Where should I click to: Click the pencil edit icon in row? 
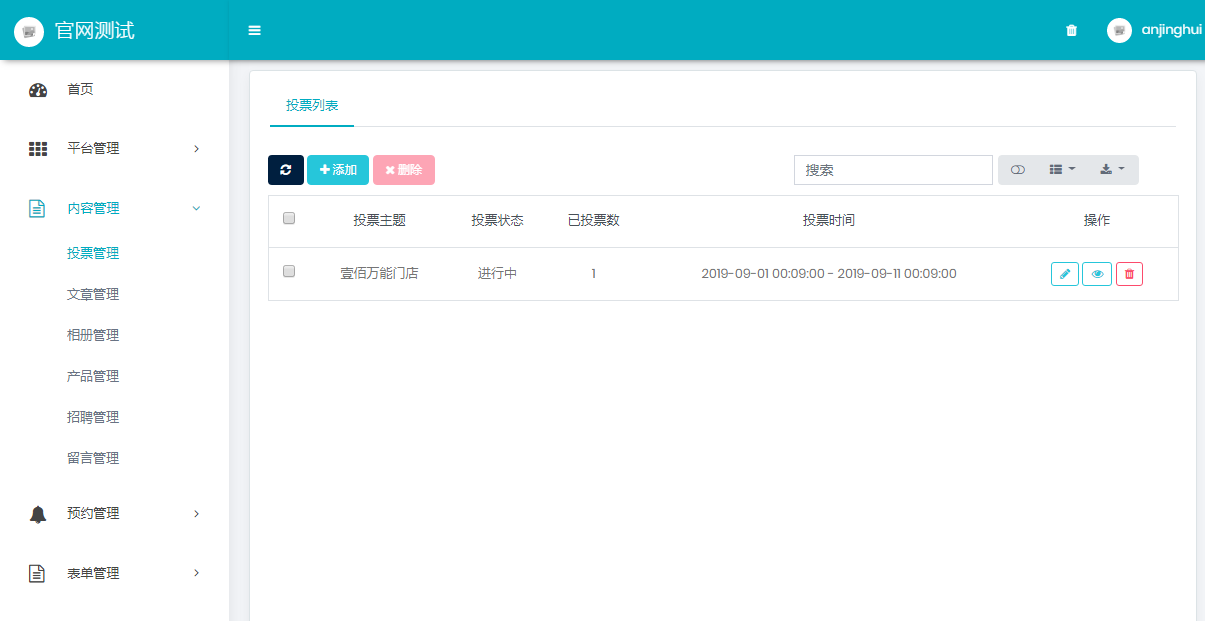(1065, 274)
